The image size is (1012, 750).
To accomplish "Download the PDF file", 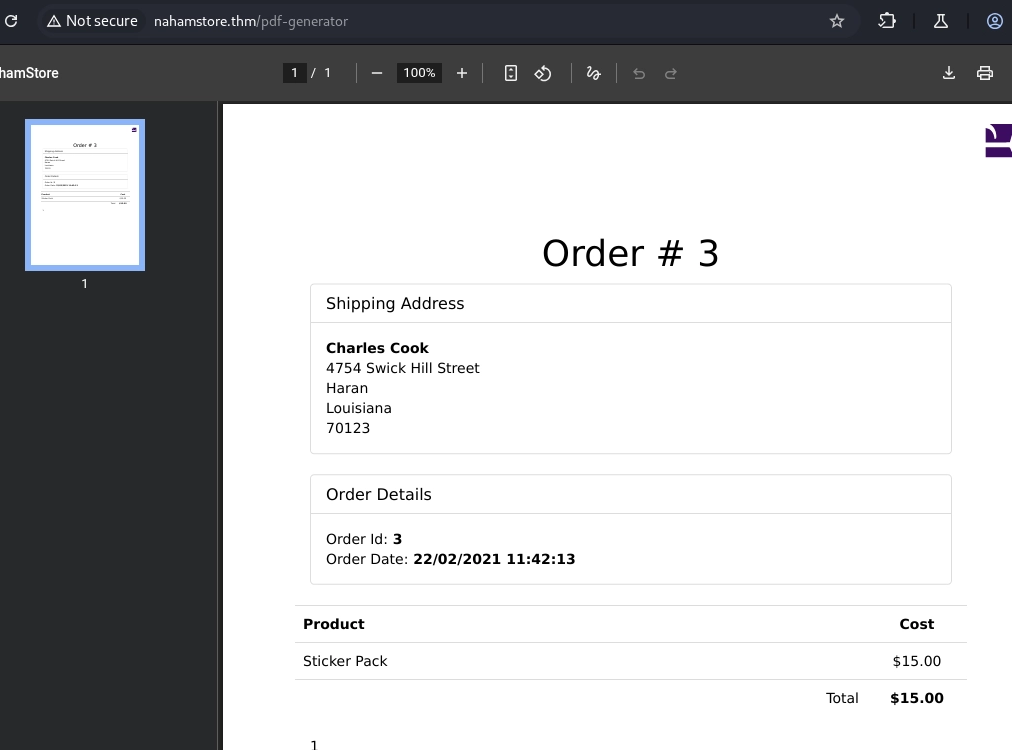I will coord(949,73).
